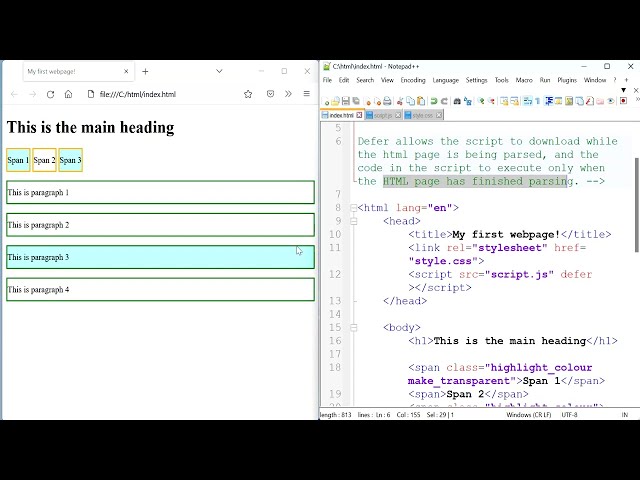The height and width of the screenshot is (480, 640).
Task: Toggle the INS/OVR mode in the status bar
Action: [624, 415]
